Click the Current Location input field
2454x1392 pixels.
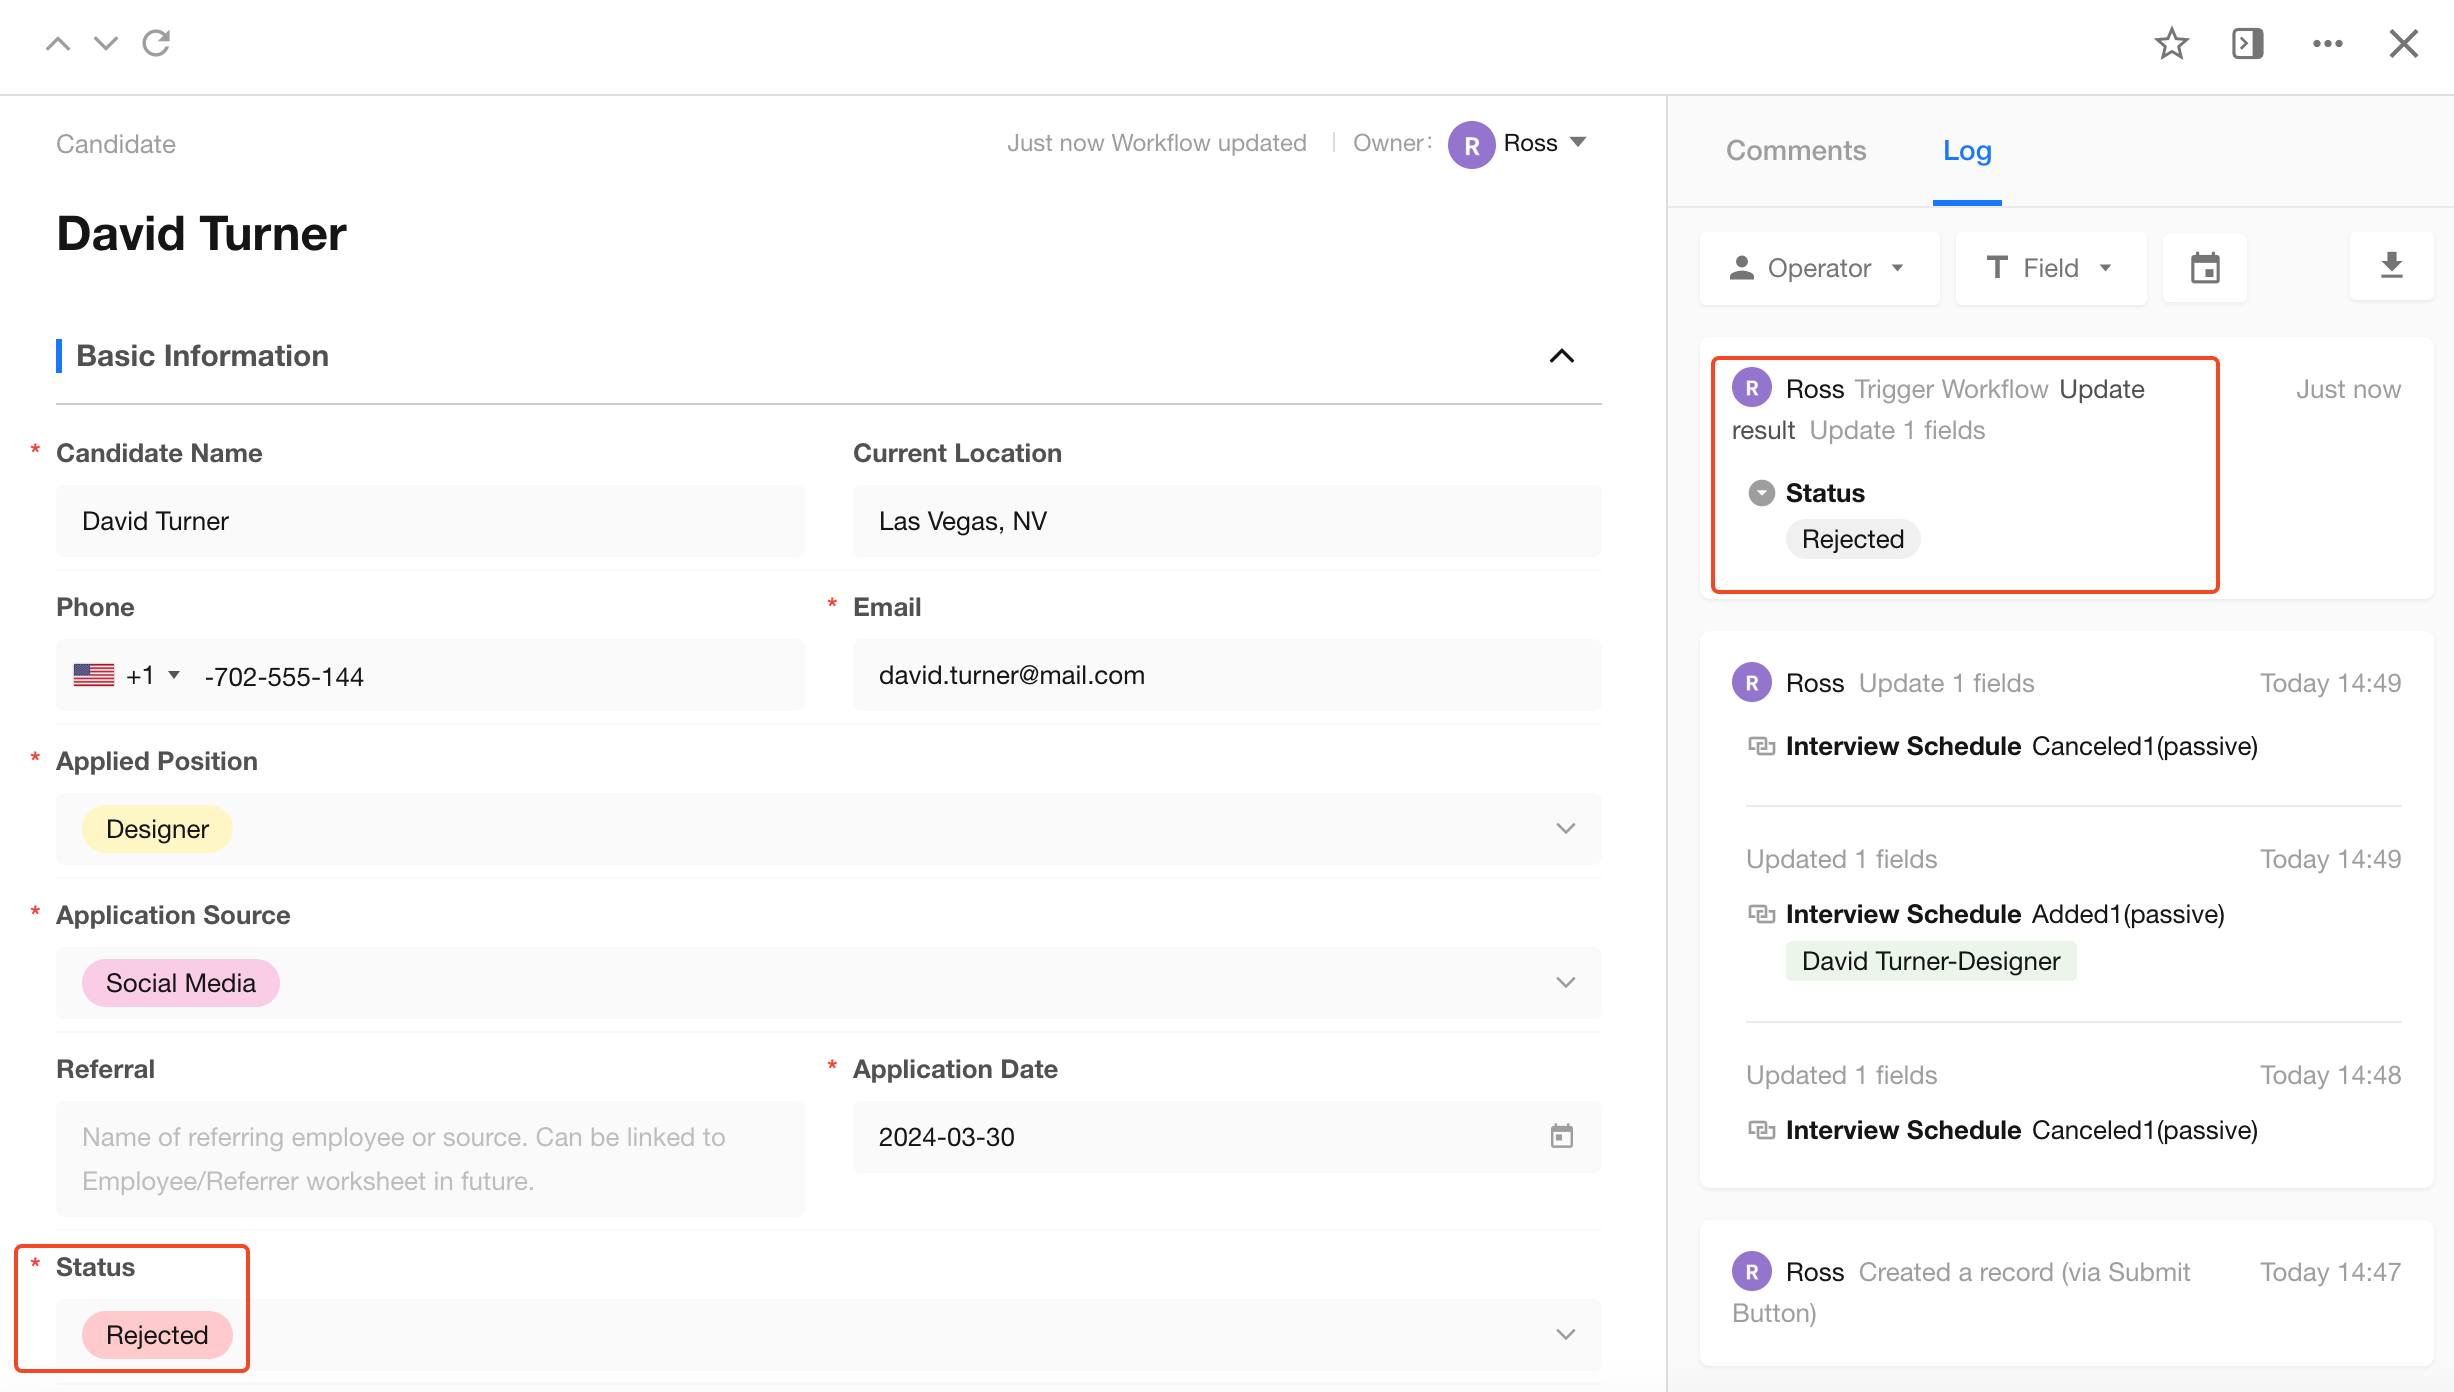click(x=1227, y=521)
